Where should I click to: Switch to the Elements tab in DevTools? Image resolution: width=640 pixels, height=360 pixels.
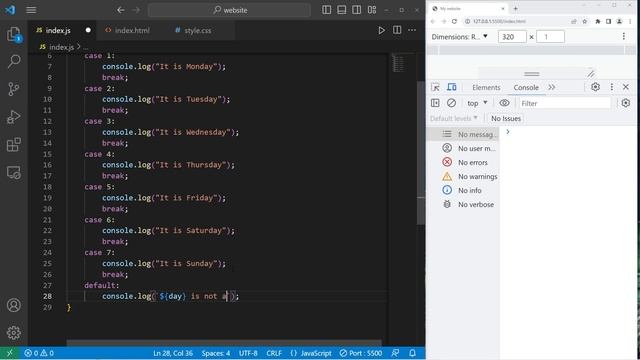(486, 87)
